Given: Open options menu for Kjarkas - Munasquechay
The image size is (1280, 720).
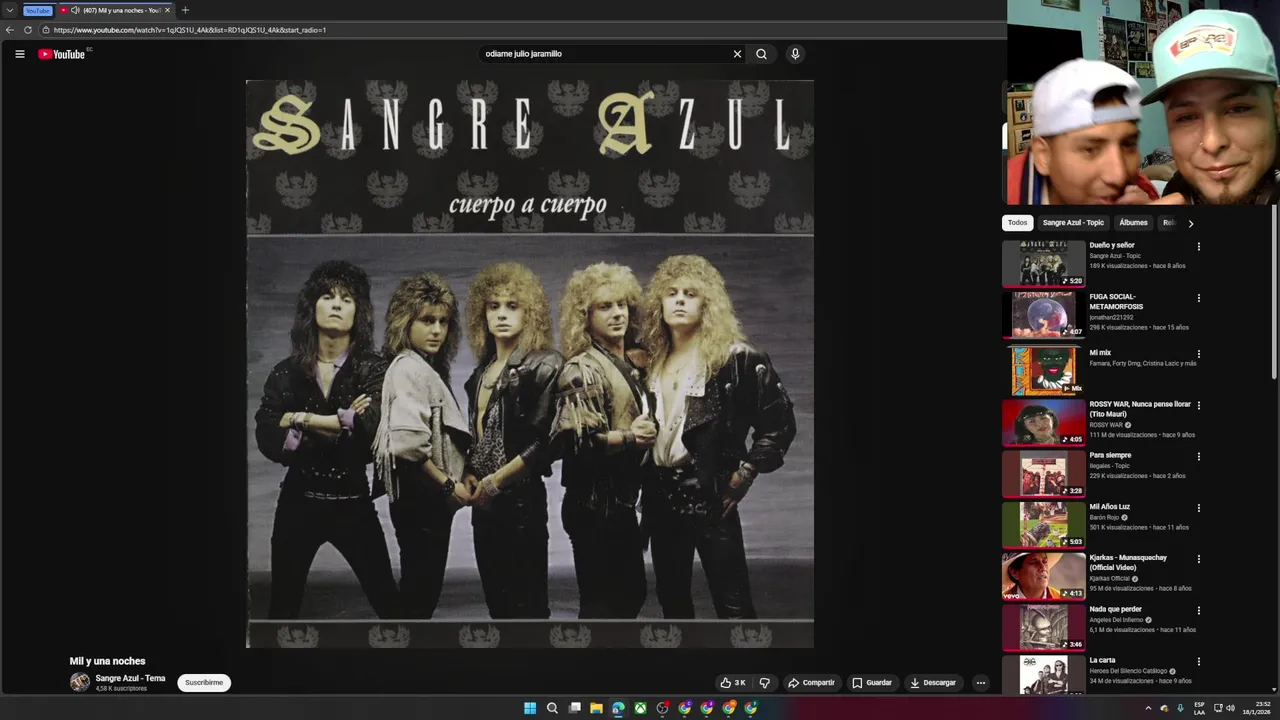Looking at the screenshot, I should pos(1198,559).
